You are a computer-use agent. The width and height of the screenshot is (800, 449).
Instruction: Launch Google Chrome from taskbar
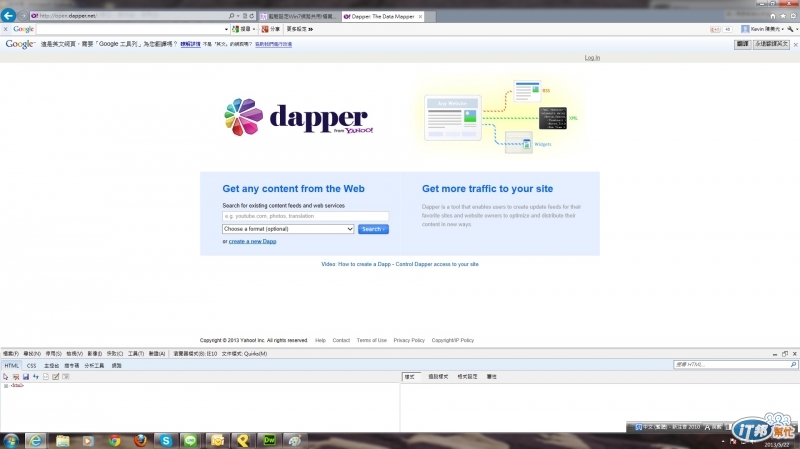(114, 441)
